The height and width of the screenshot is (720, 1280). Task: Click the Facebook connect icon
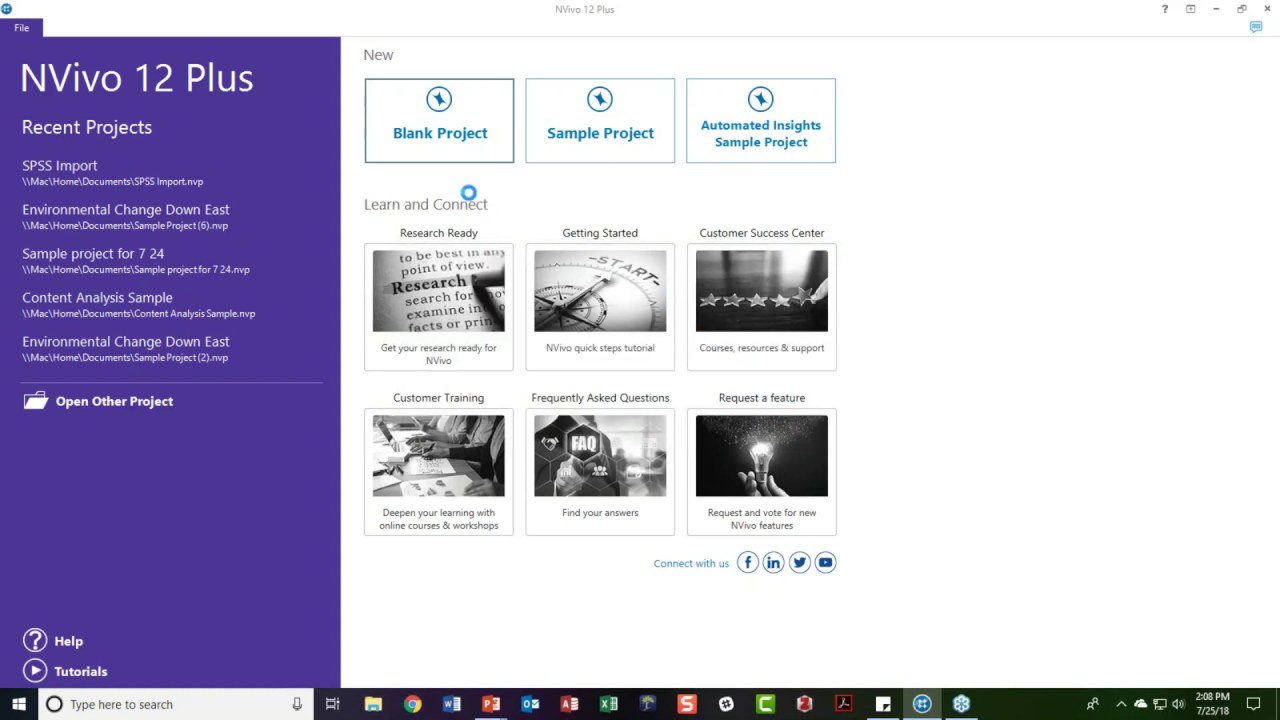point(748,563)
